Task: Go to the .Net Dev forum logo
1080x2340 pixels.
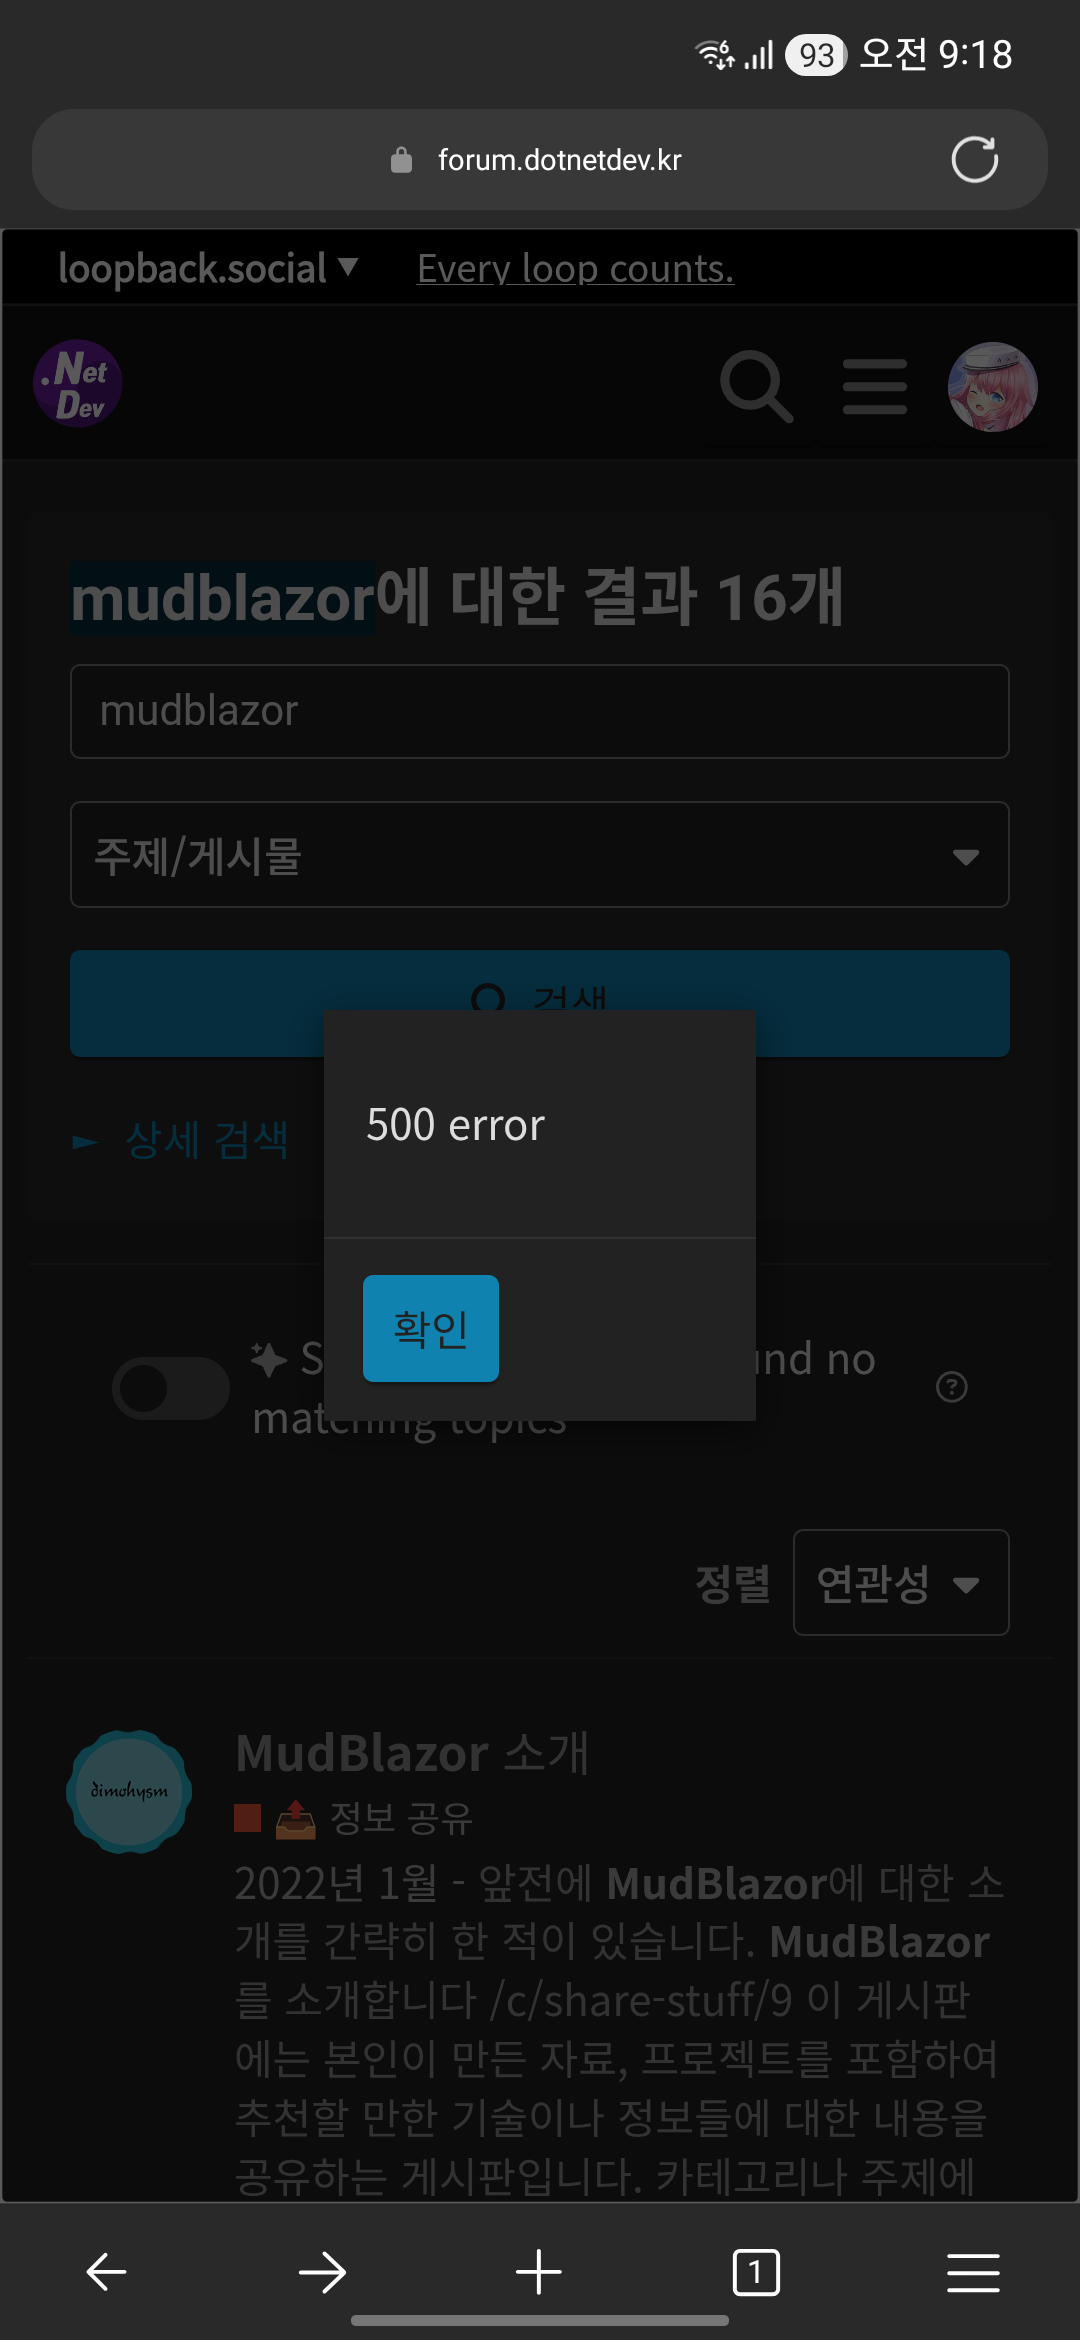Action: (x=78, y=384)
